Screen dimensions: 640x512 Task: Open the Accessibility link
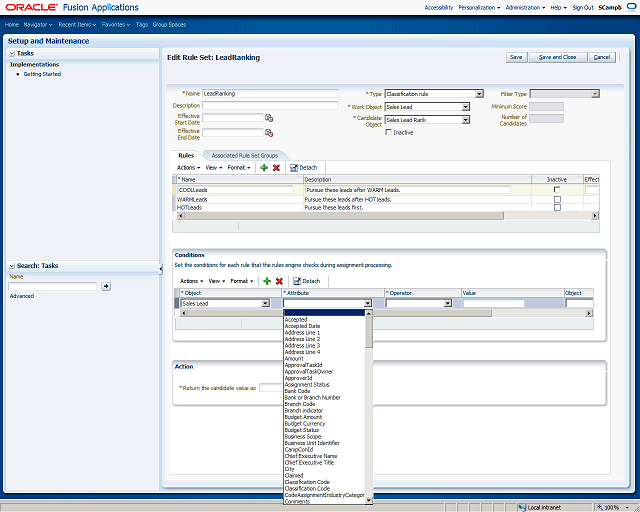pos(439,7)
